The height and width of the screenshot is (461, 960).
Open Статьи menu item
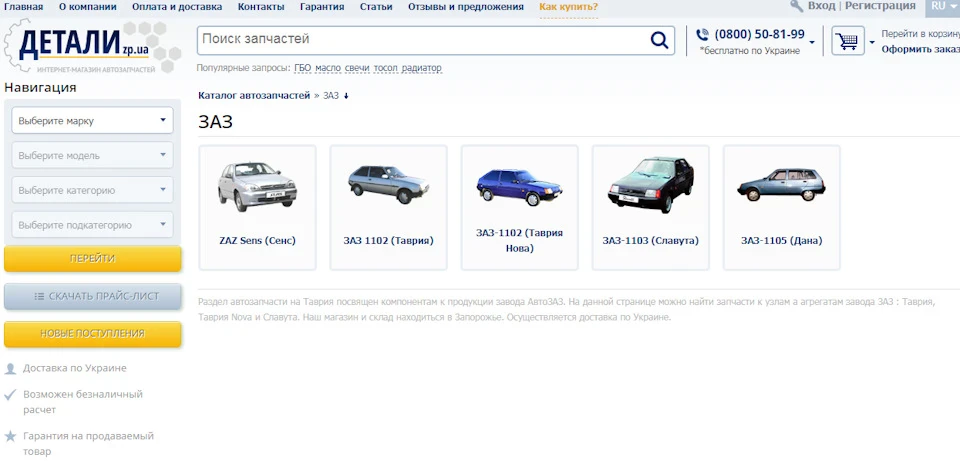click(x=376, y=7)
